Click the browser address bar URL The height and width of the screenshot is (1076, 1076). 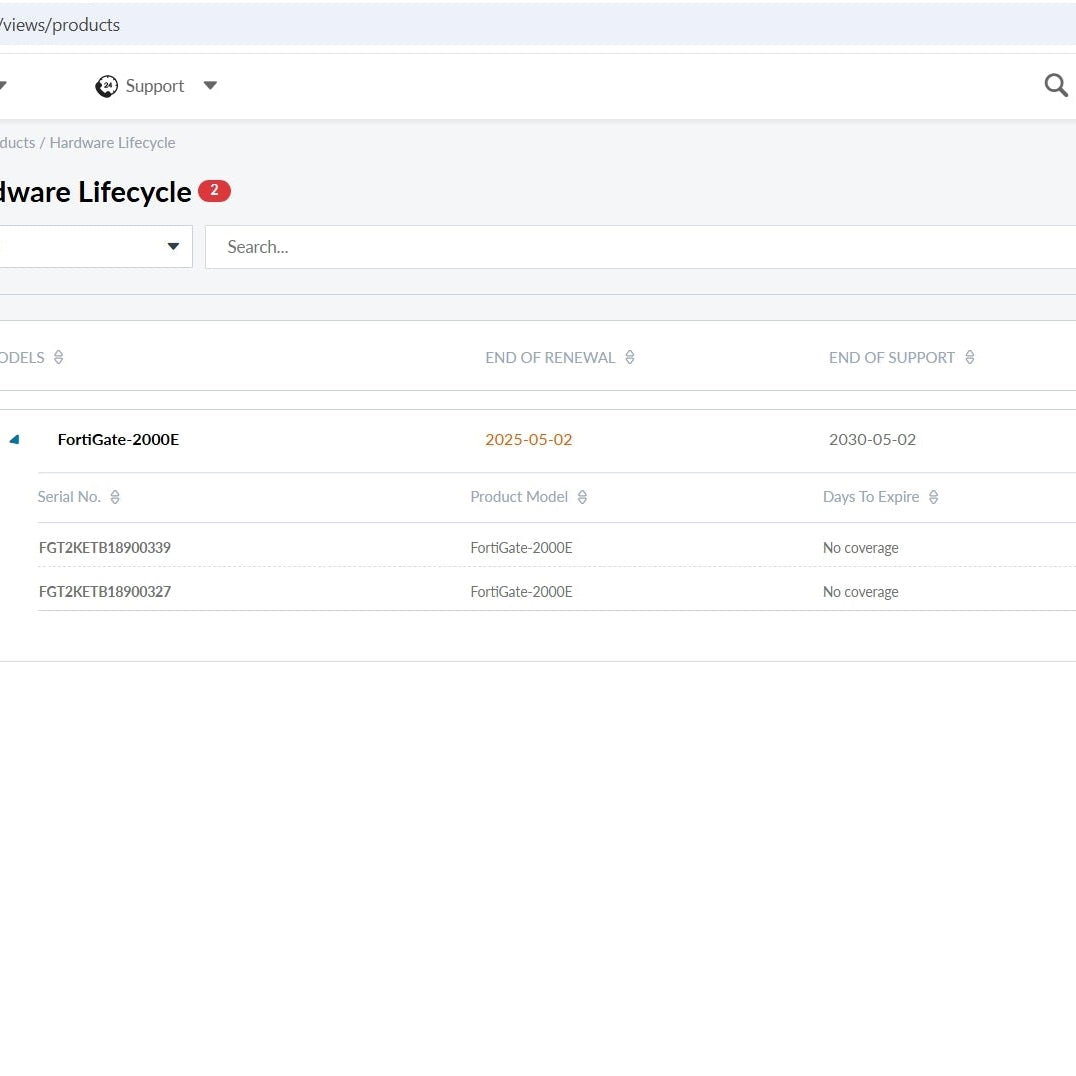(x=60, y=25)
